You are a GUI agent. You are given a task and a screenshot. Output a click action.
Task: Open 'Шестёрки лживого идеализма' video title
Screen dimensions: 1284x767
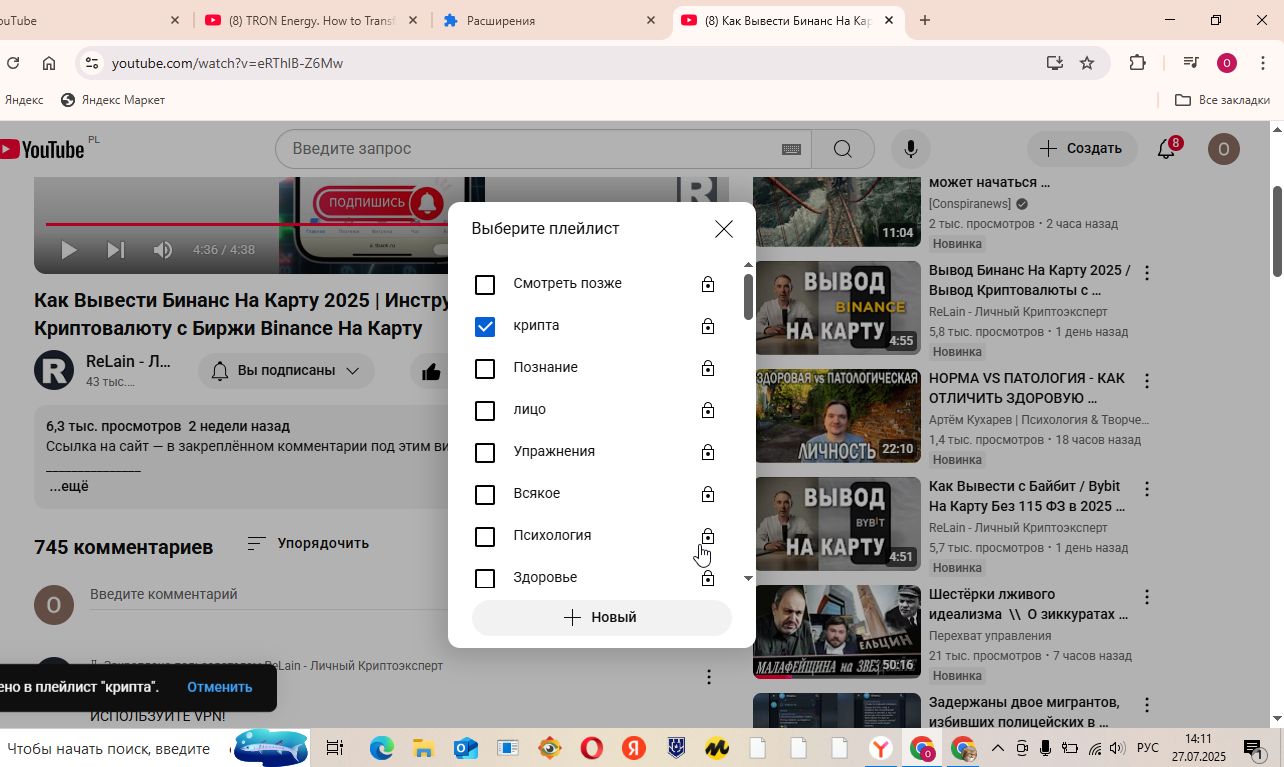[1028, 604]
